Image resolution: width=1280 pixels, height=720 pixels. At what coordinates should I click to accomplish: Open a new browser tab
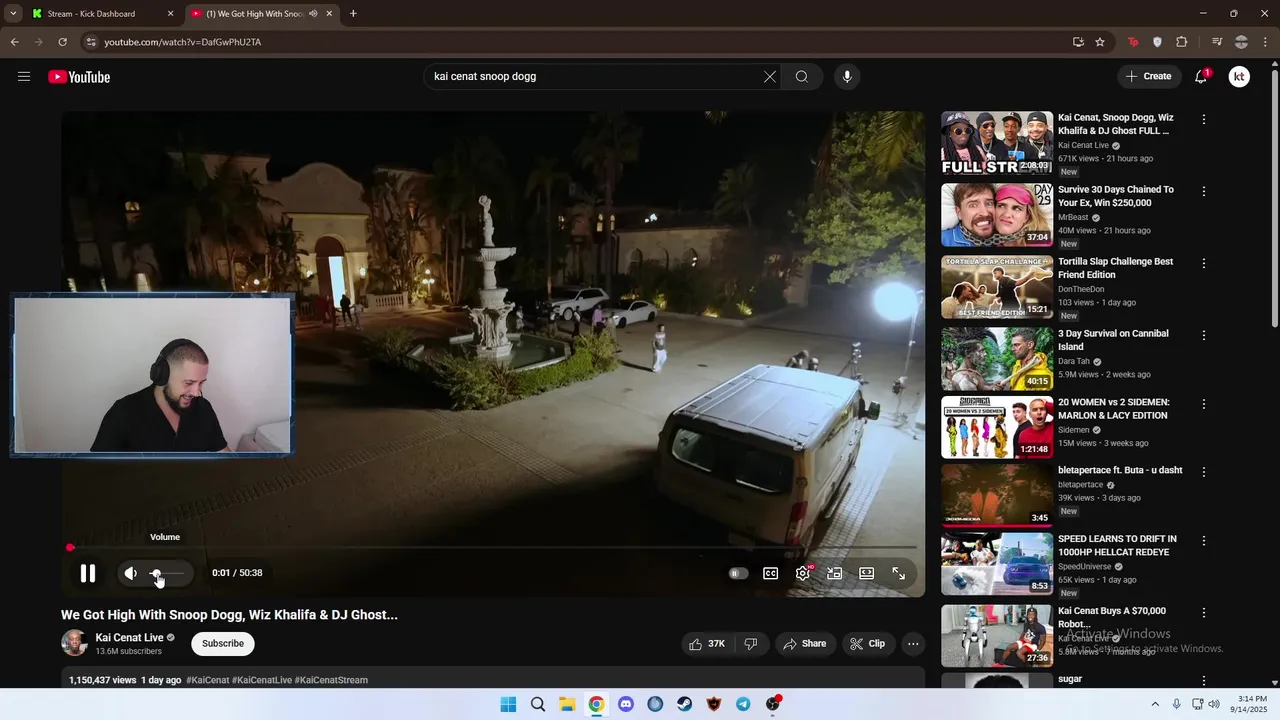tap(353, 14)
